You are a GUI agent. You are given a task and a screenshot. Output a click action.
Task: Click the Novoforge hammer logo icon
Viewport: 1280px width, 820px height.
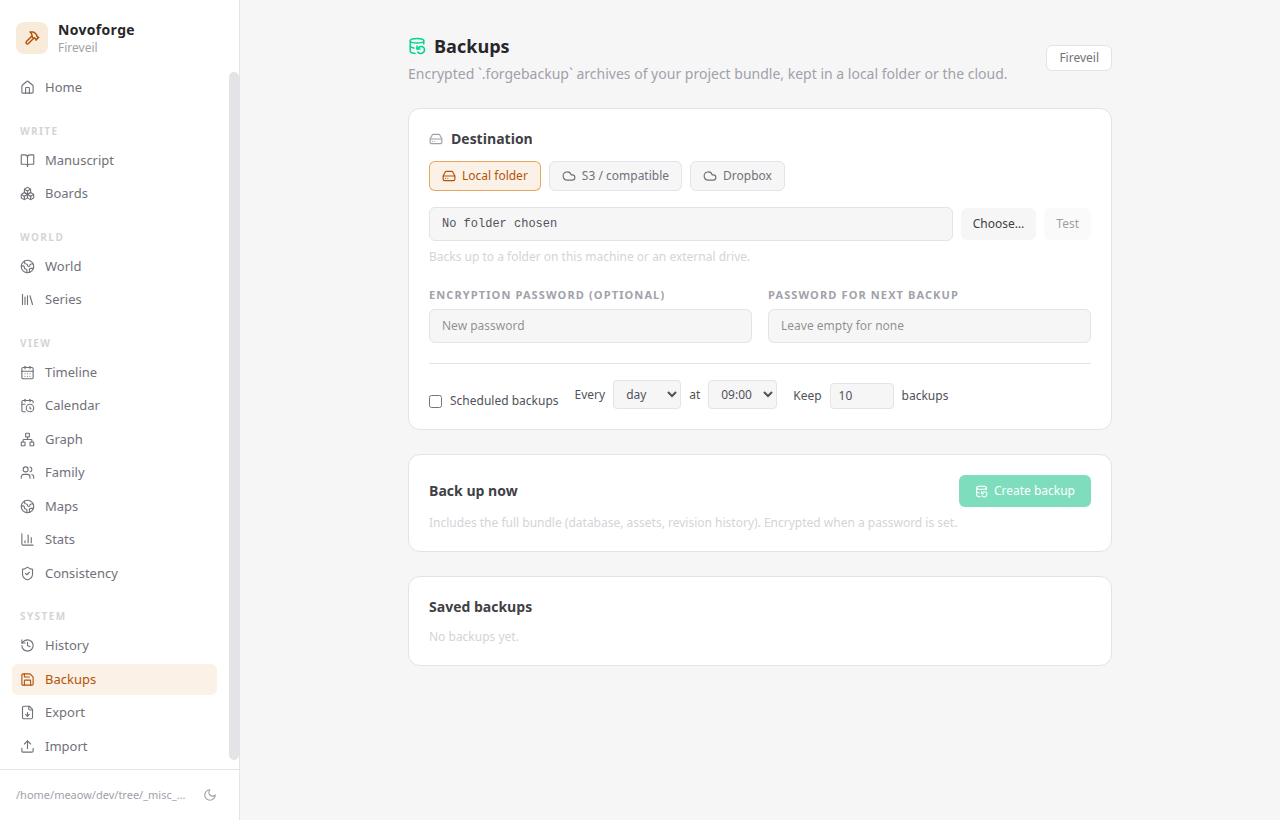pos(32,38)
